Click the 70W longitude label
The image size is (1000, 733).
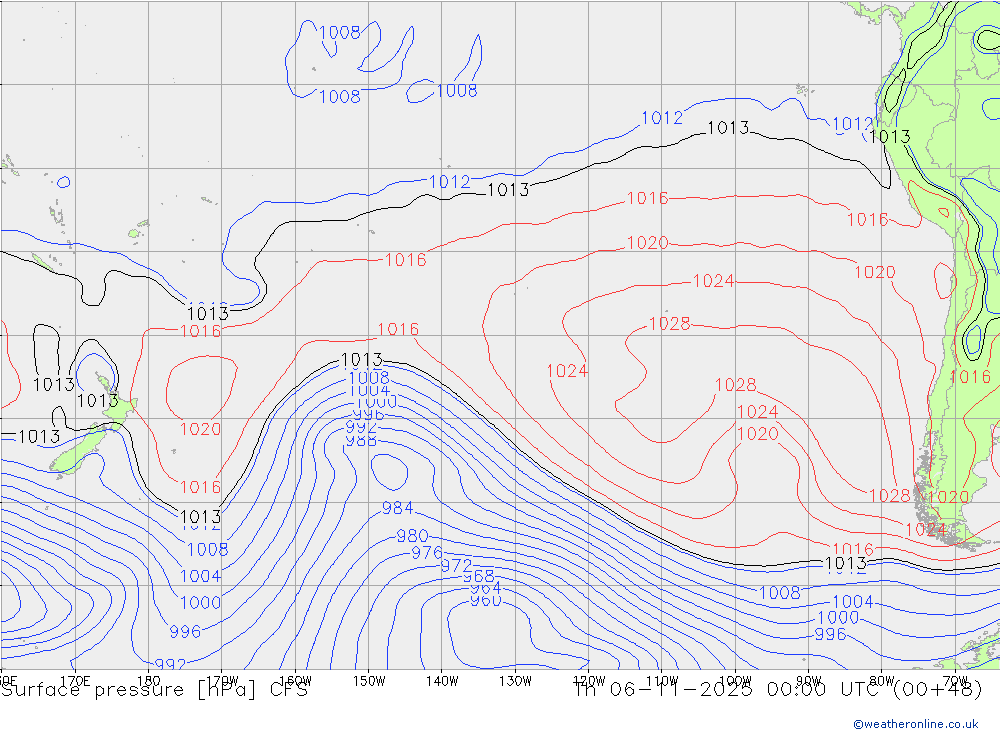955,681
